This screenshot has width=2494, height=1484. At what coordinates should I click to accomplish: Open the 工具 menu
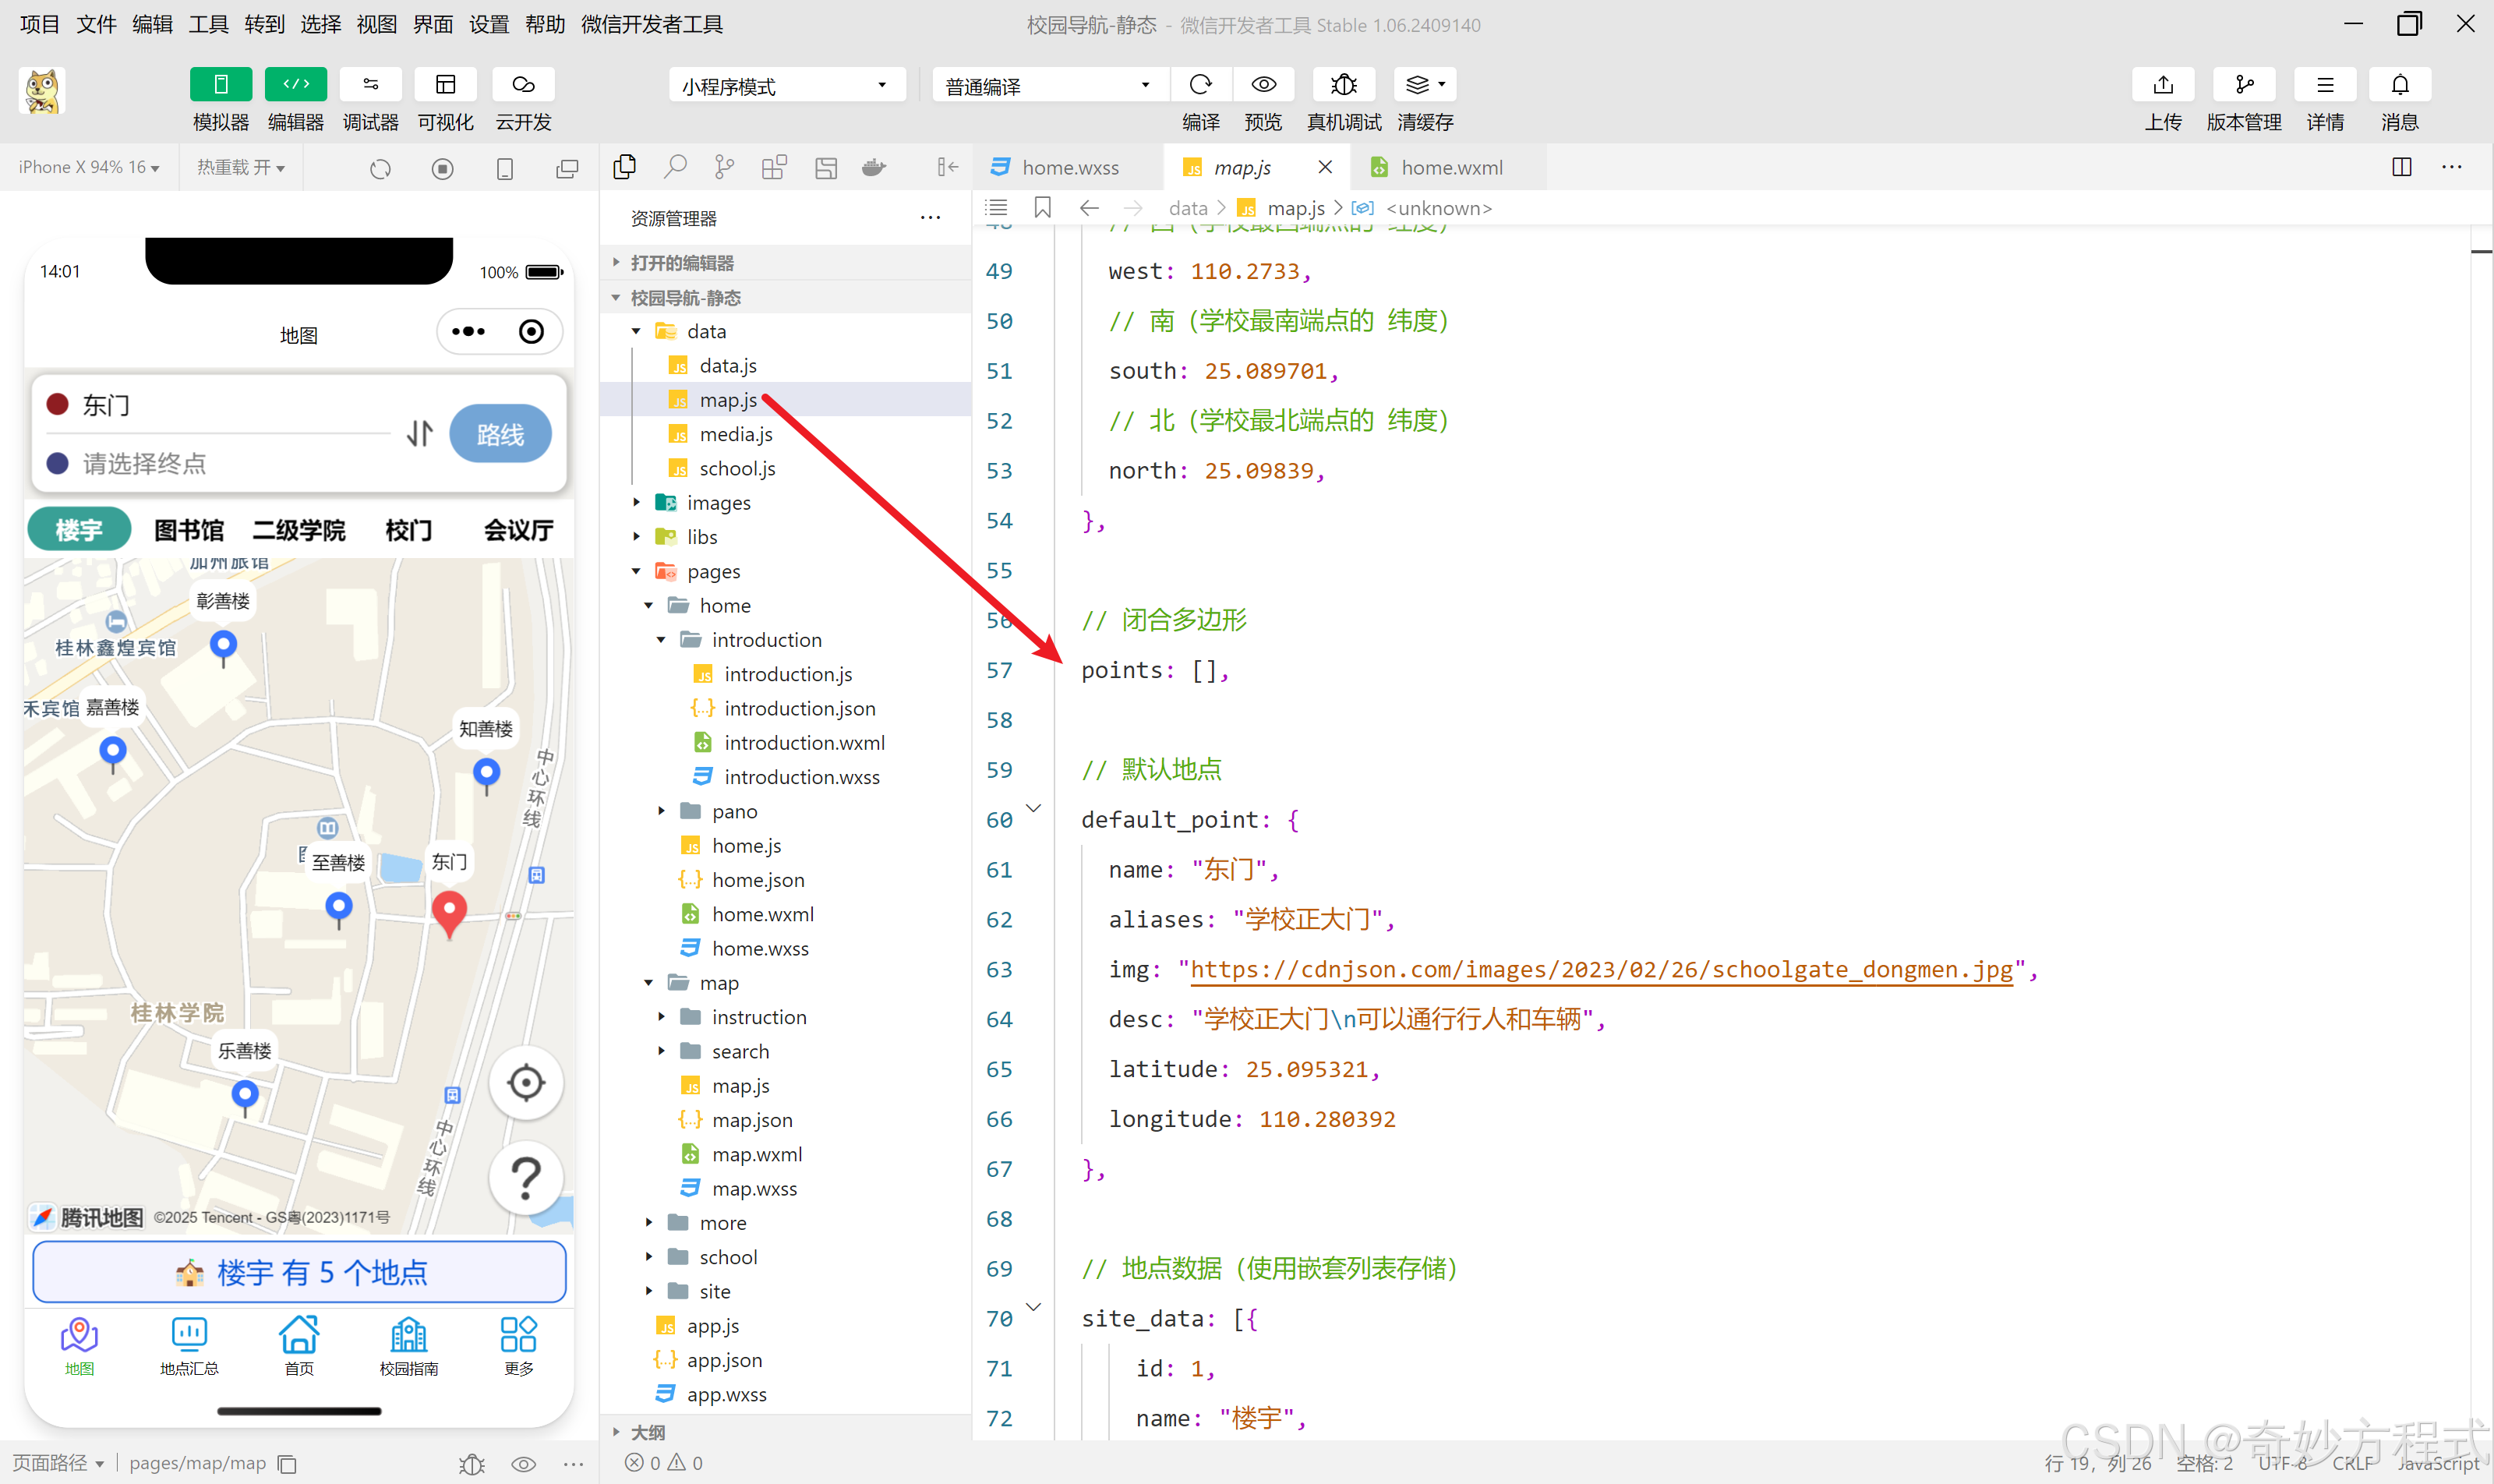[208, 24]
